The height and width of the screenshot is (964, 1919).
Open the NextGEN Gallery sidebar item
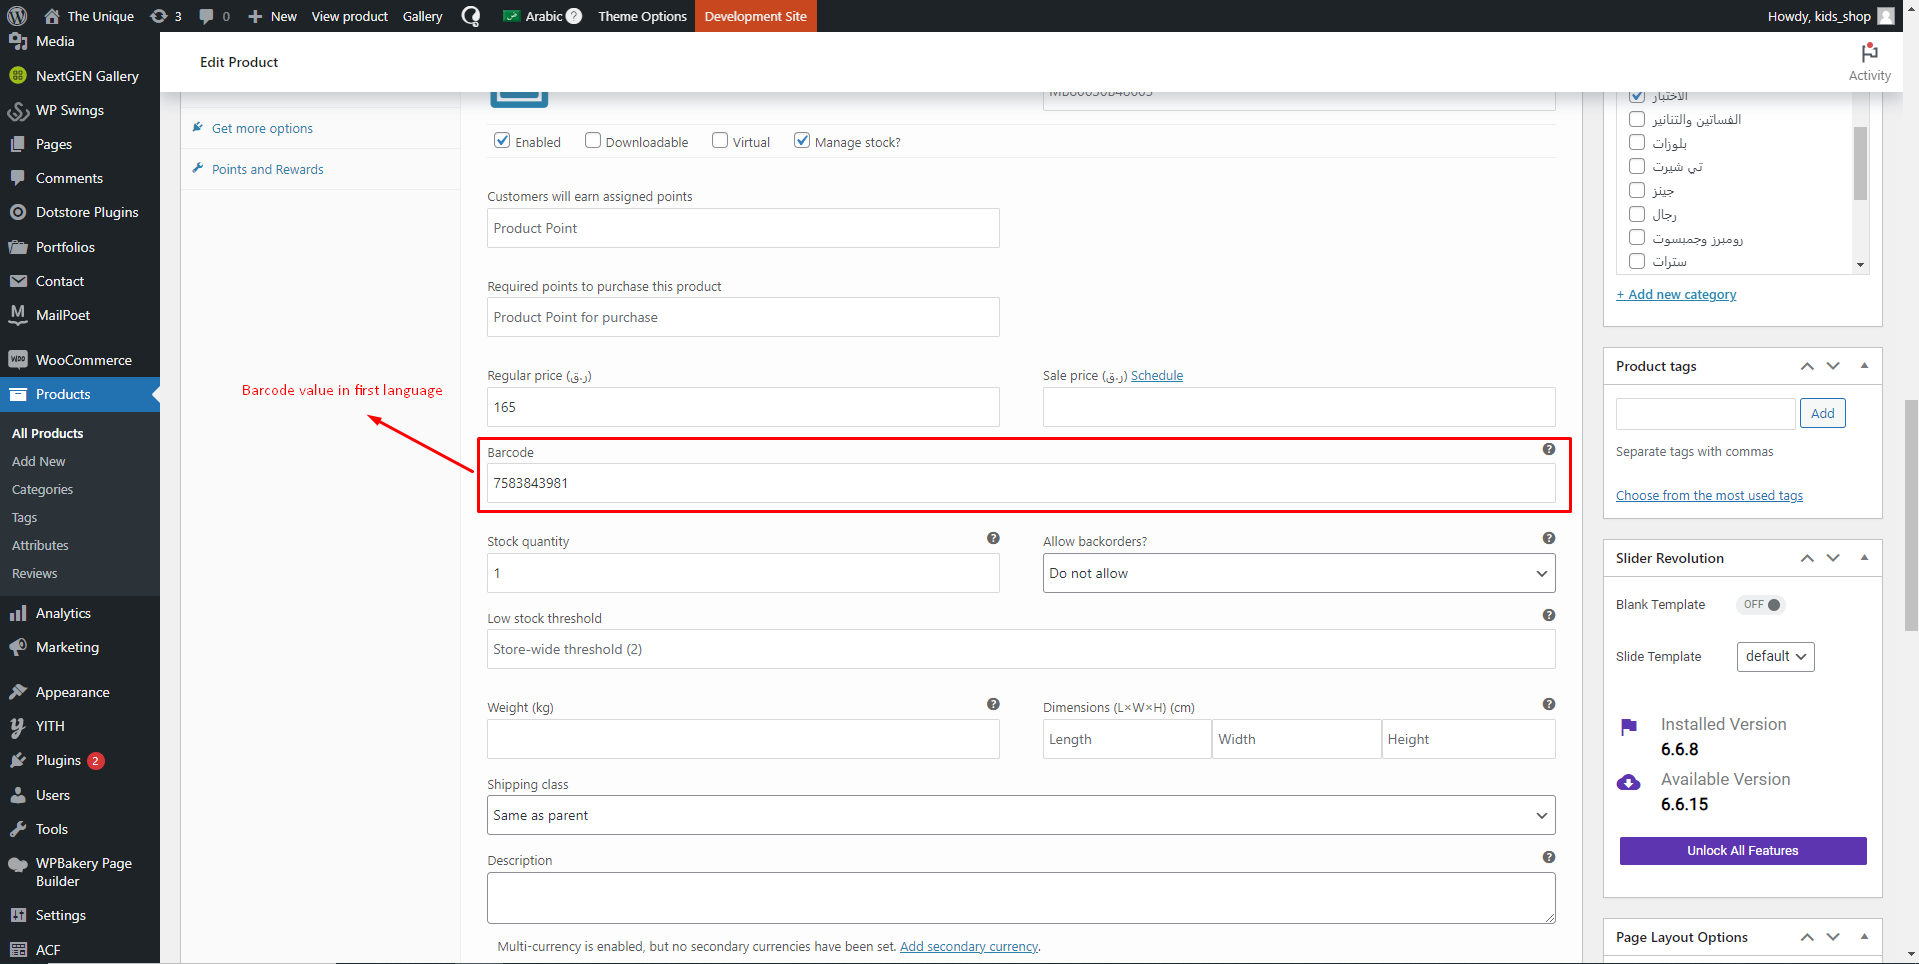pos(80,76)
